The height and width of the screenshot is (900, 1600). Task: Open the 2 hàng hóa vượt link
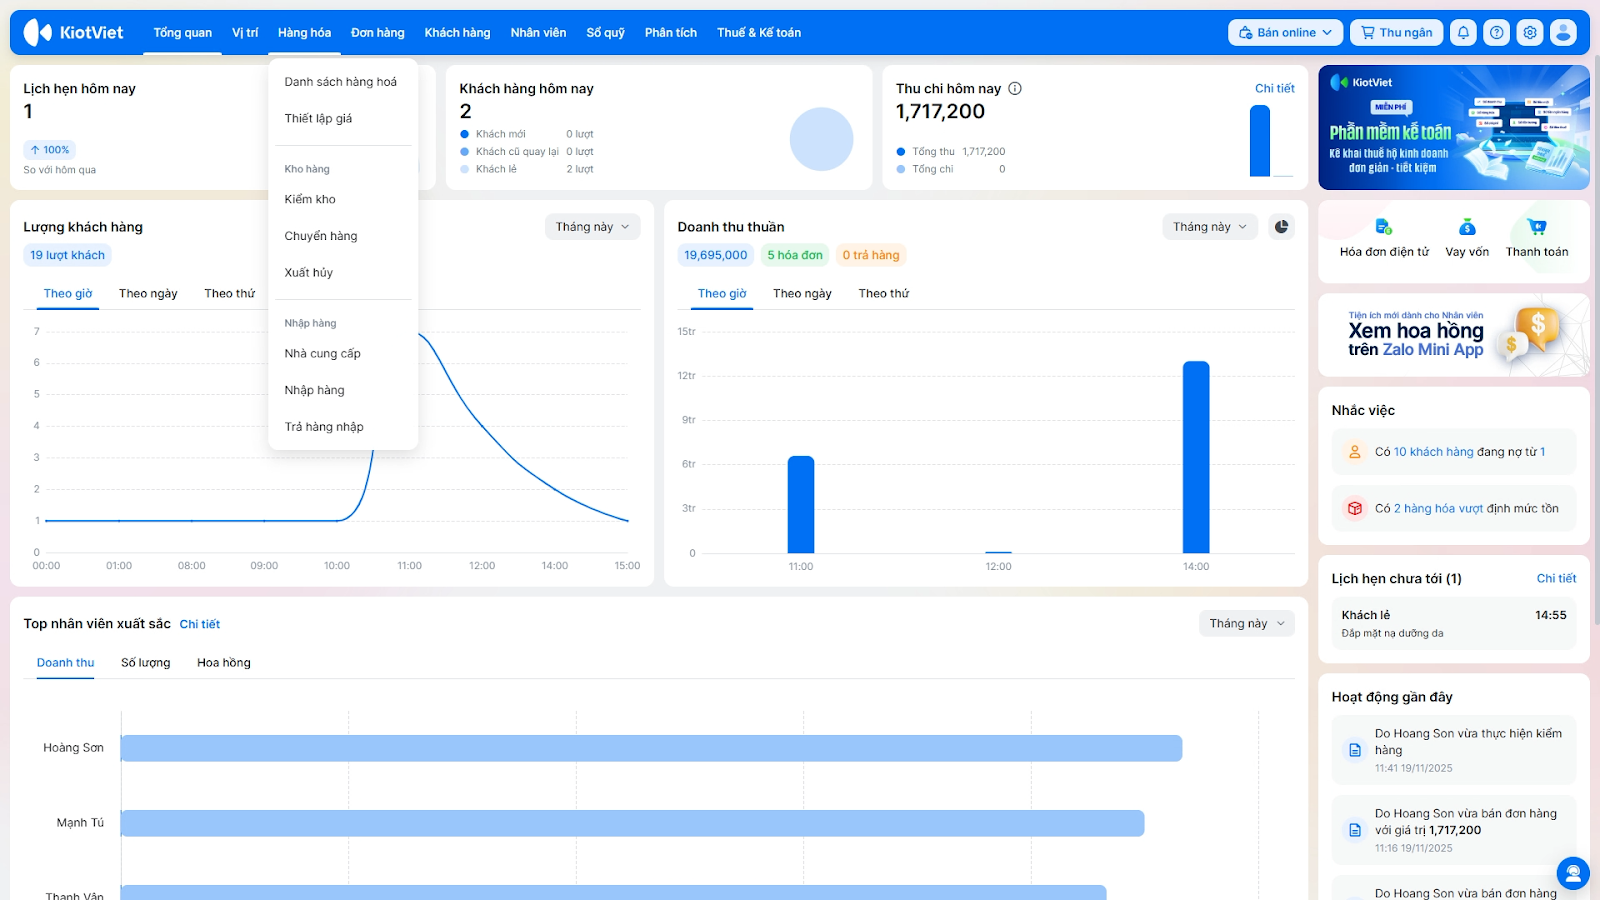point(1439,509)
